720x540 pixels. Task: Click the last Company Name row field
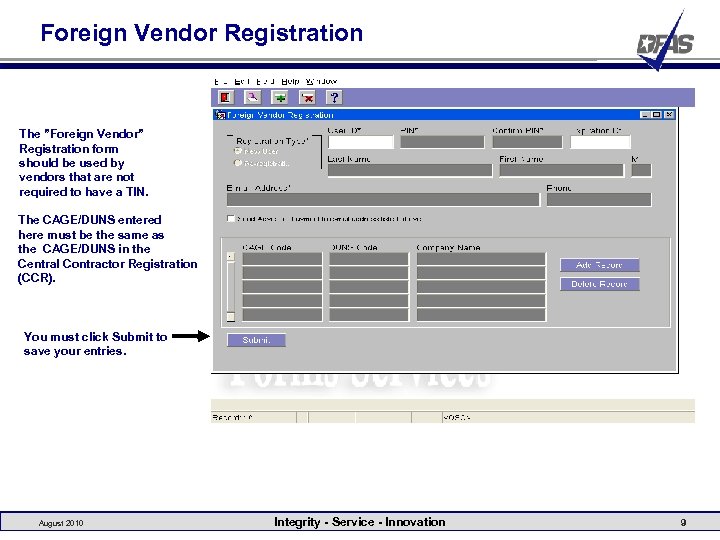pyautogui.click(x=481, y=315)
